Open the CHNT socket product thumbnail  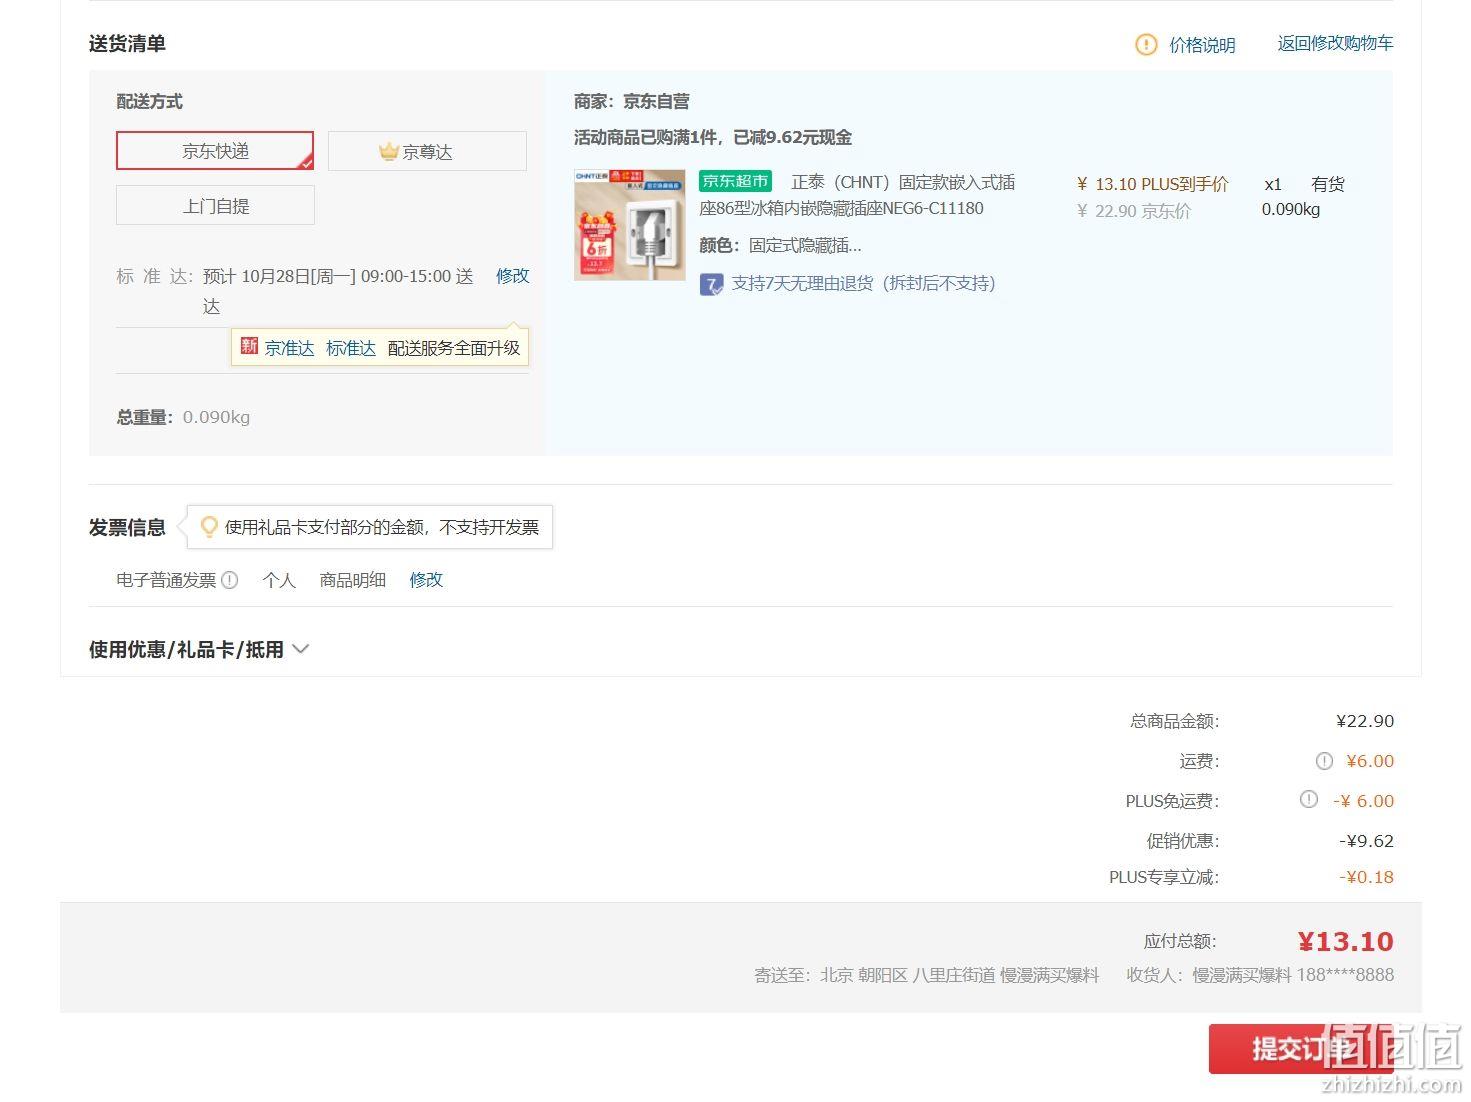pyautogui.click(x=630, y=224)
